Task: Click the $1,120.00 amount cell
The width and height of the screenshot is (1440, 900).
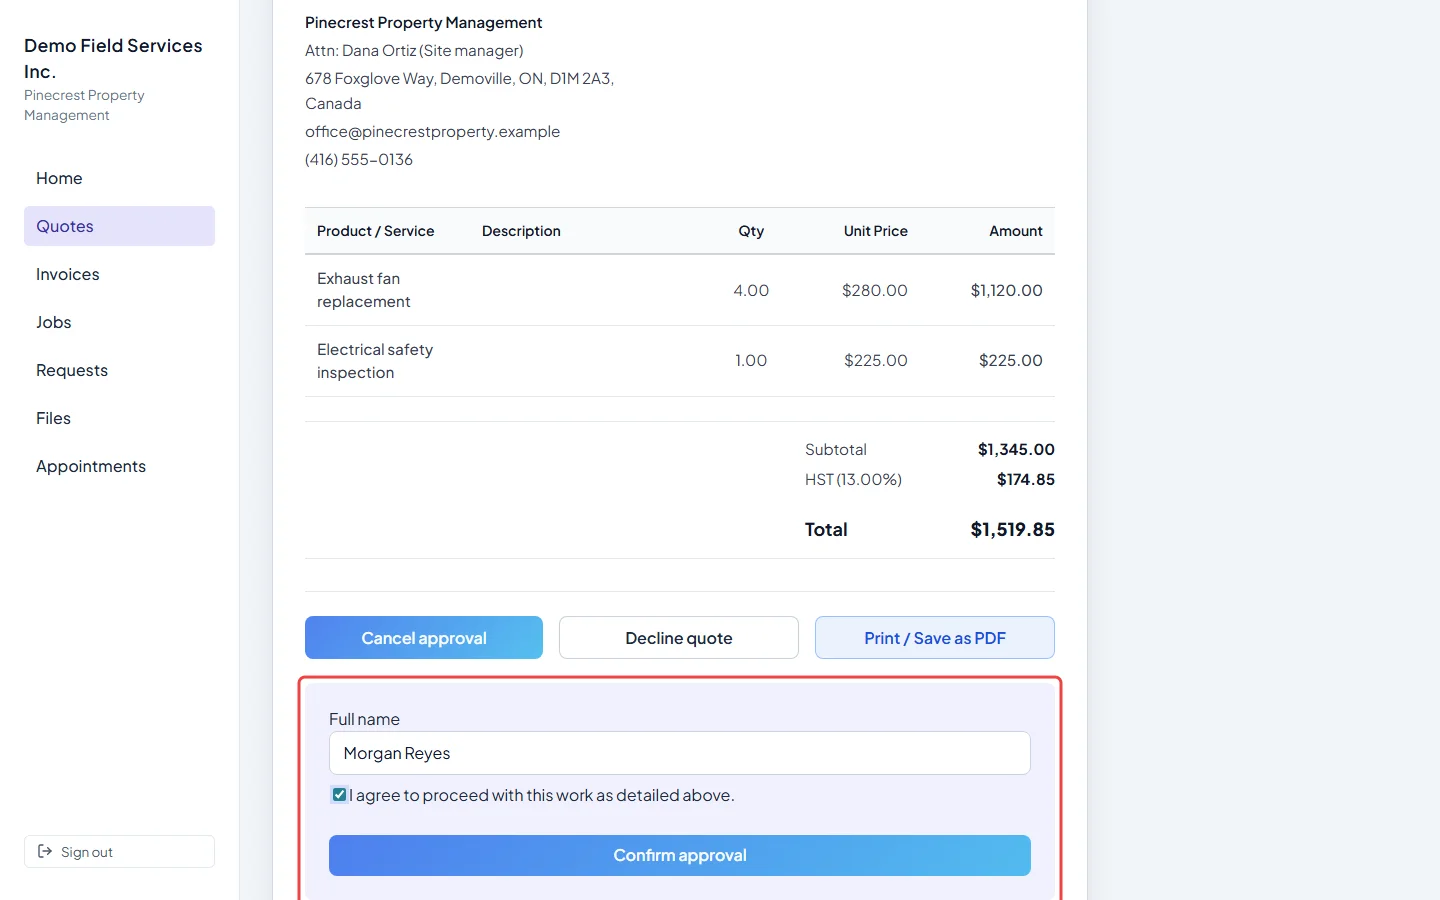Action: [x=1006, y=290]
